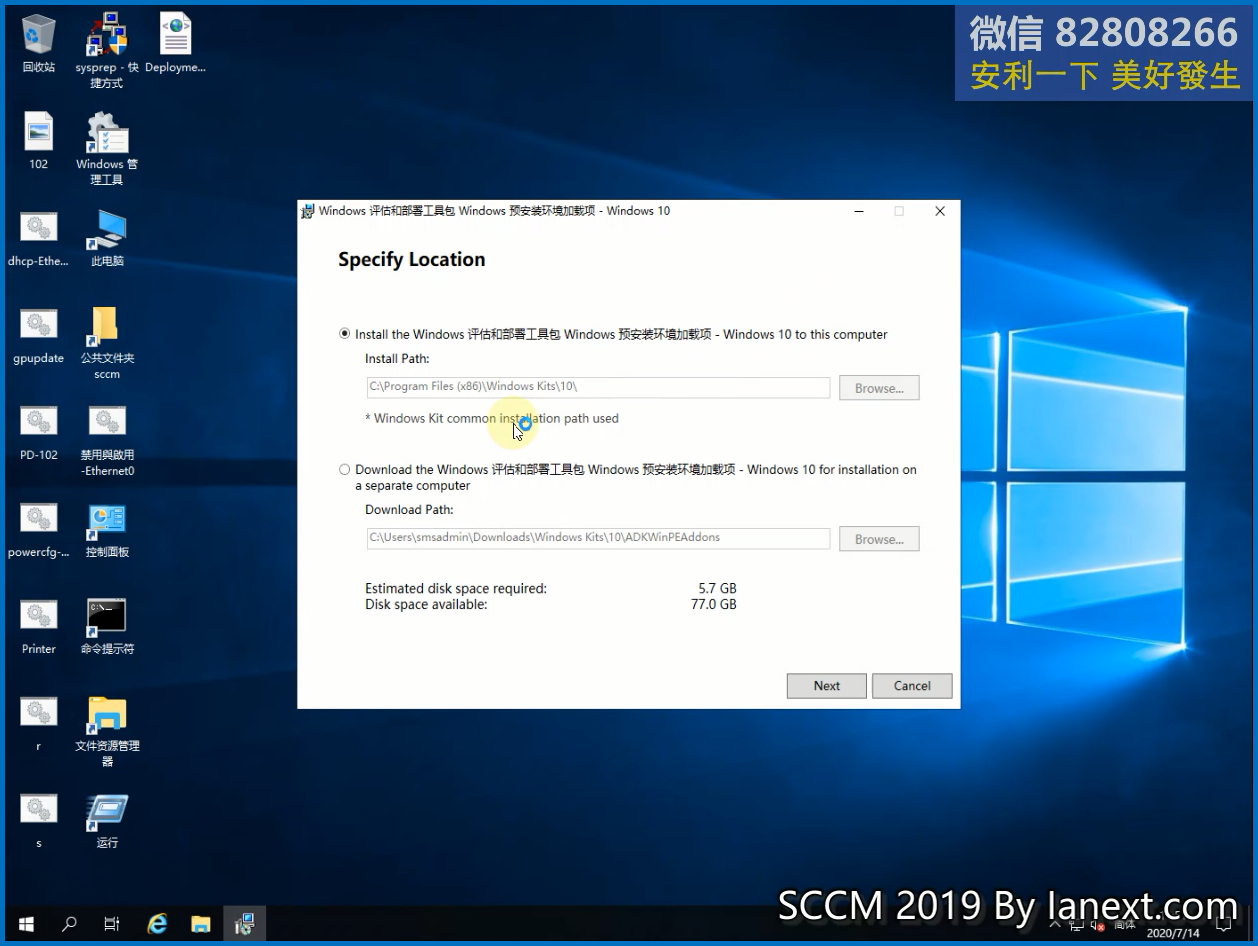The height and width of the screenshot is (946, 1258).
Task: Click the volume icon in system tray
Action: (x=1098, y=927)
